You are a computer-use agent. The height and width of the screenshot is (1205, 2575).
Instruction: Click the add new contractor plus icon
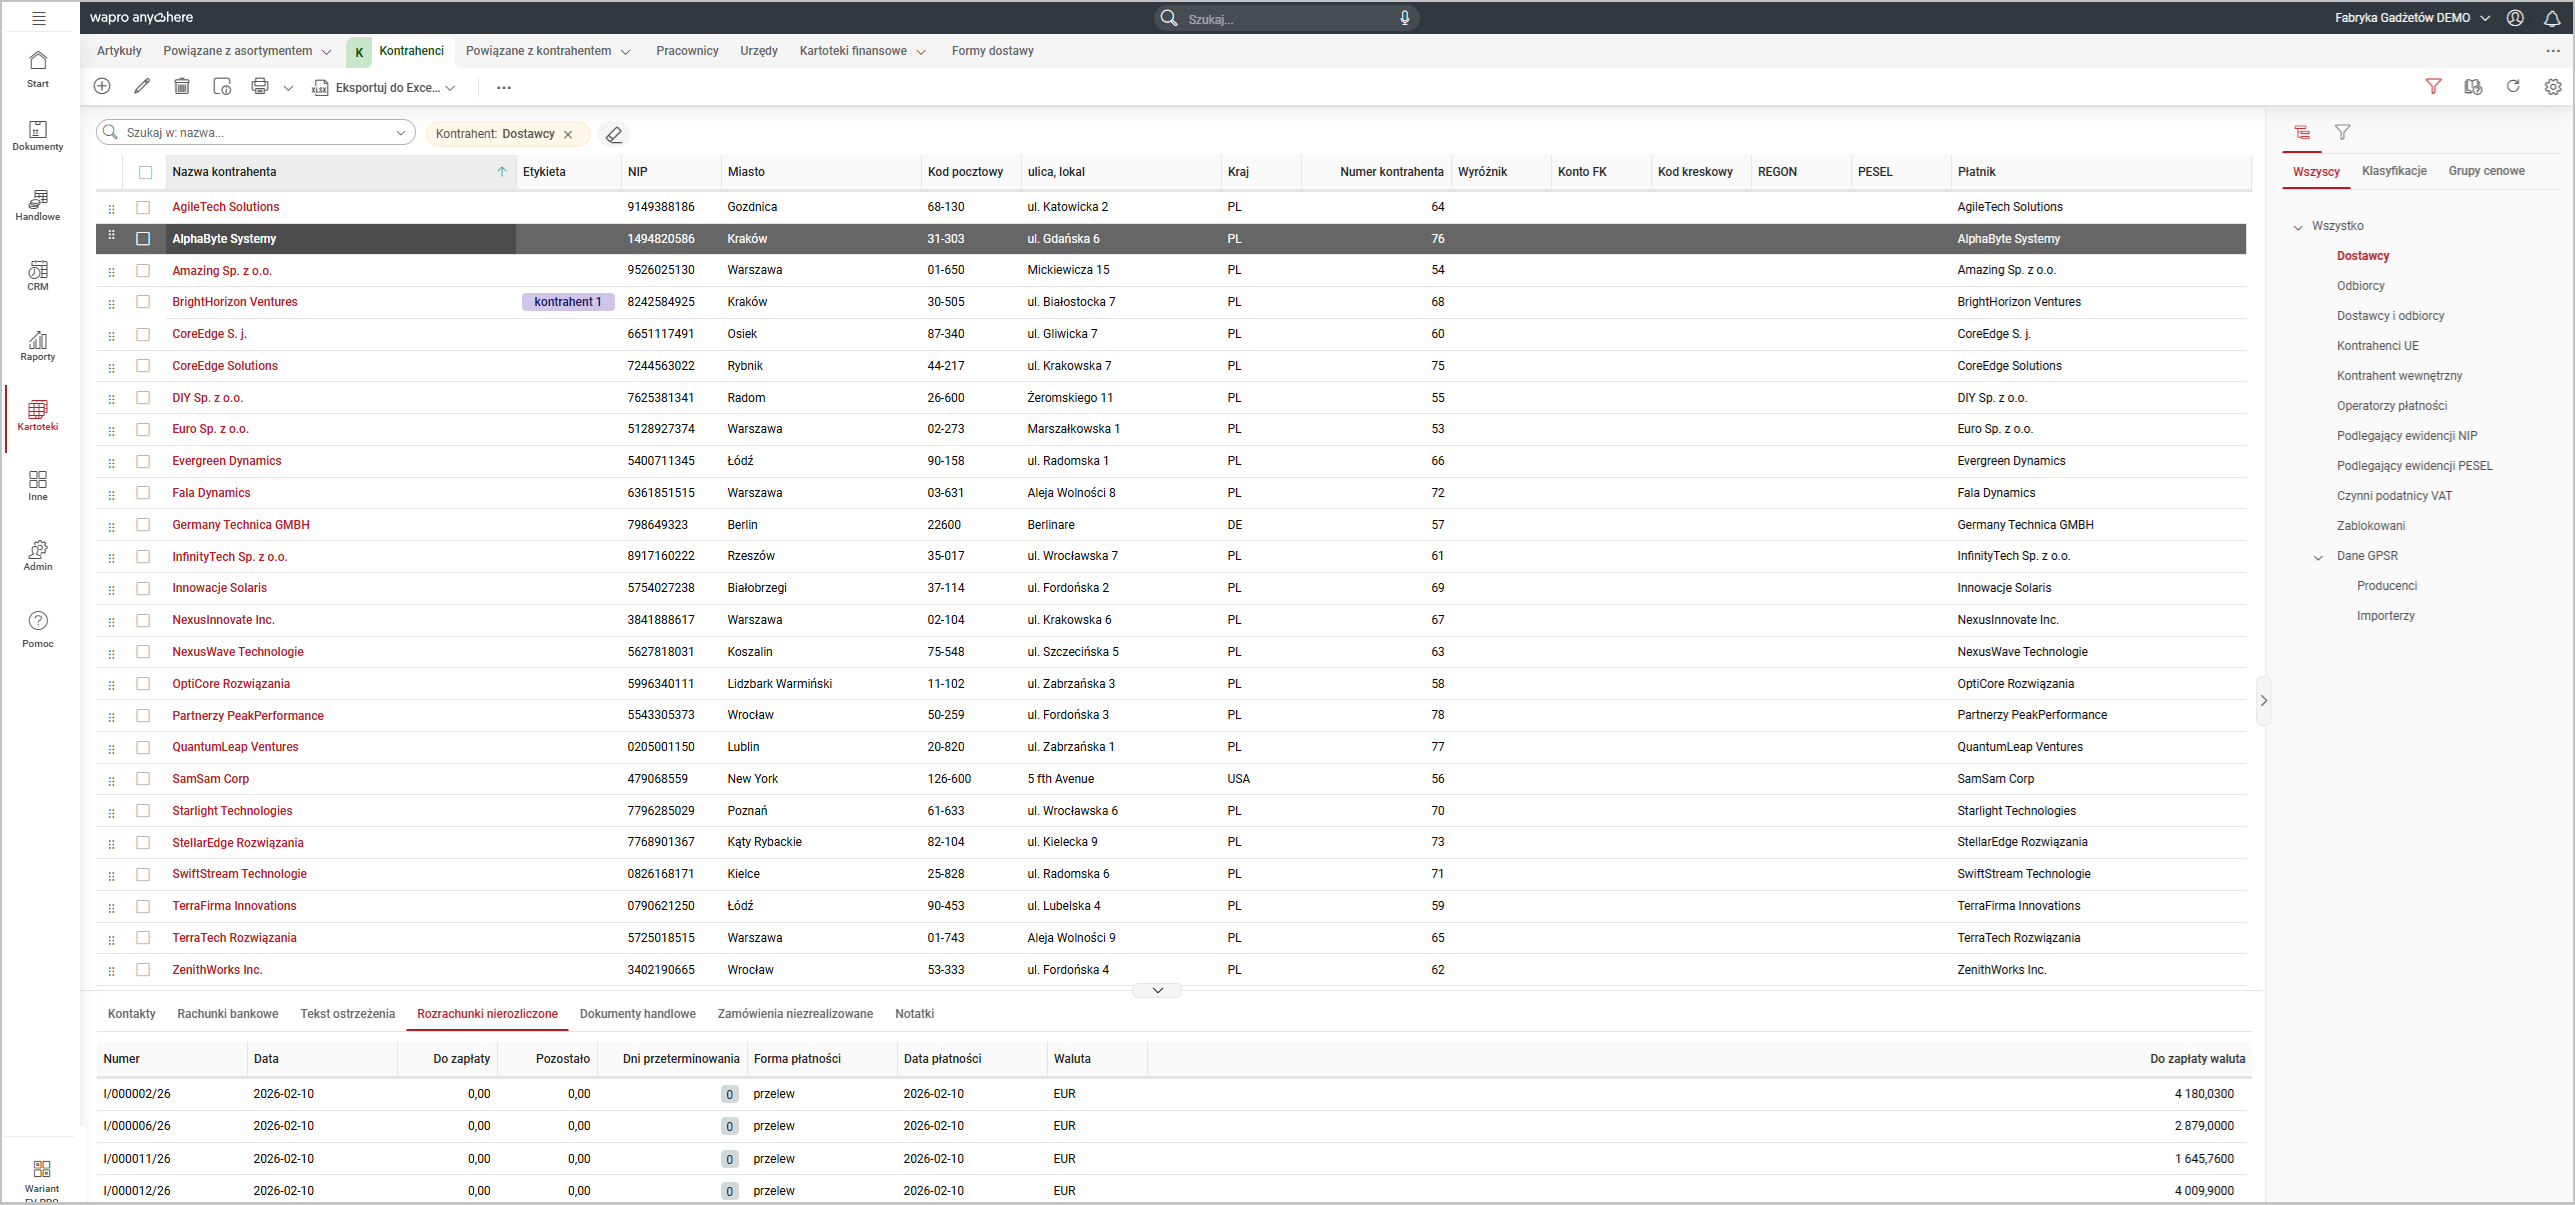click(x=102, y=87)
